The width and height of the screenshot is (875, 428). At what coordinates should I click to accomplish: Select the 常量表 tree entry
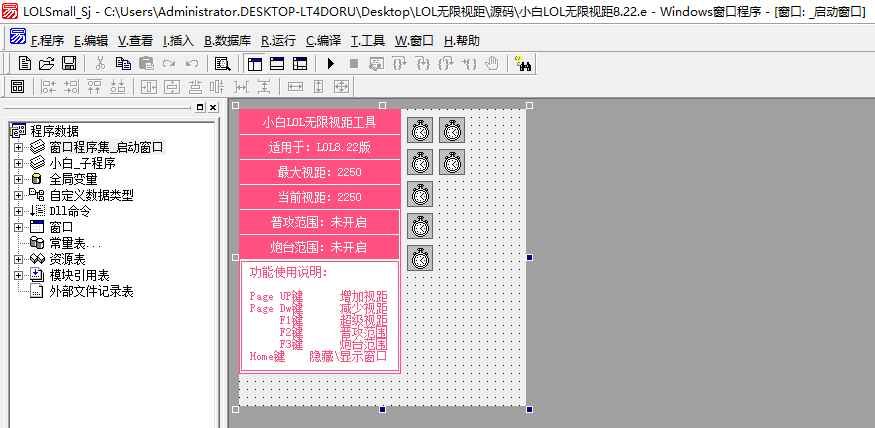click(75, 243)
